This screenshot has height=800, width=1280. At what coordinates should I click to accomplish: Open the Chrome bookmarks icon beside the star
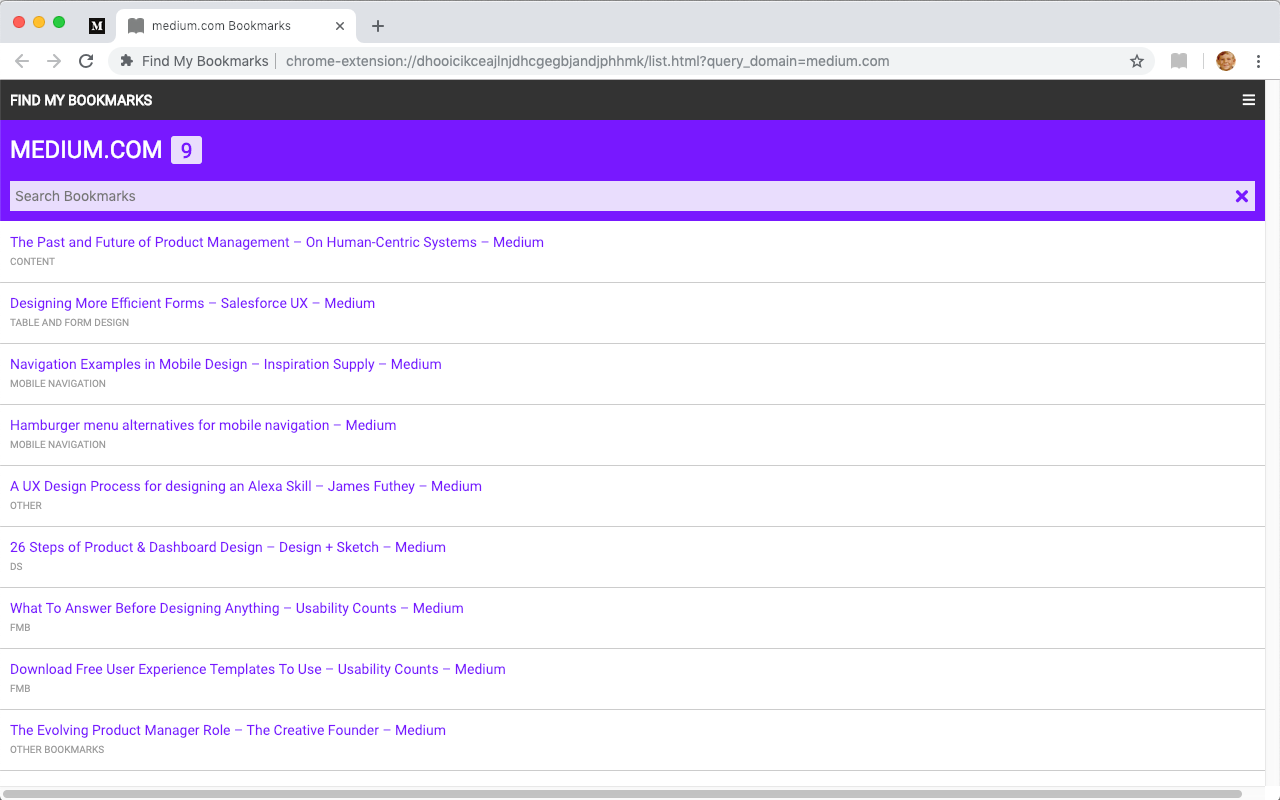click(1178, 61)
